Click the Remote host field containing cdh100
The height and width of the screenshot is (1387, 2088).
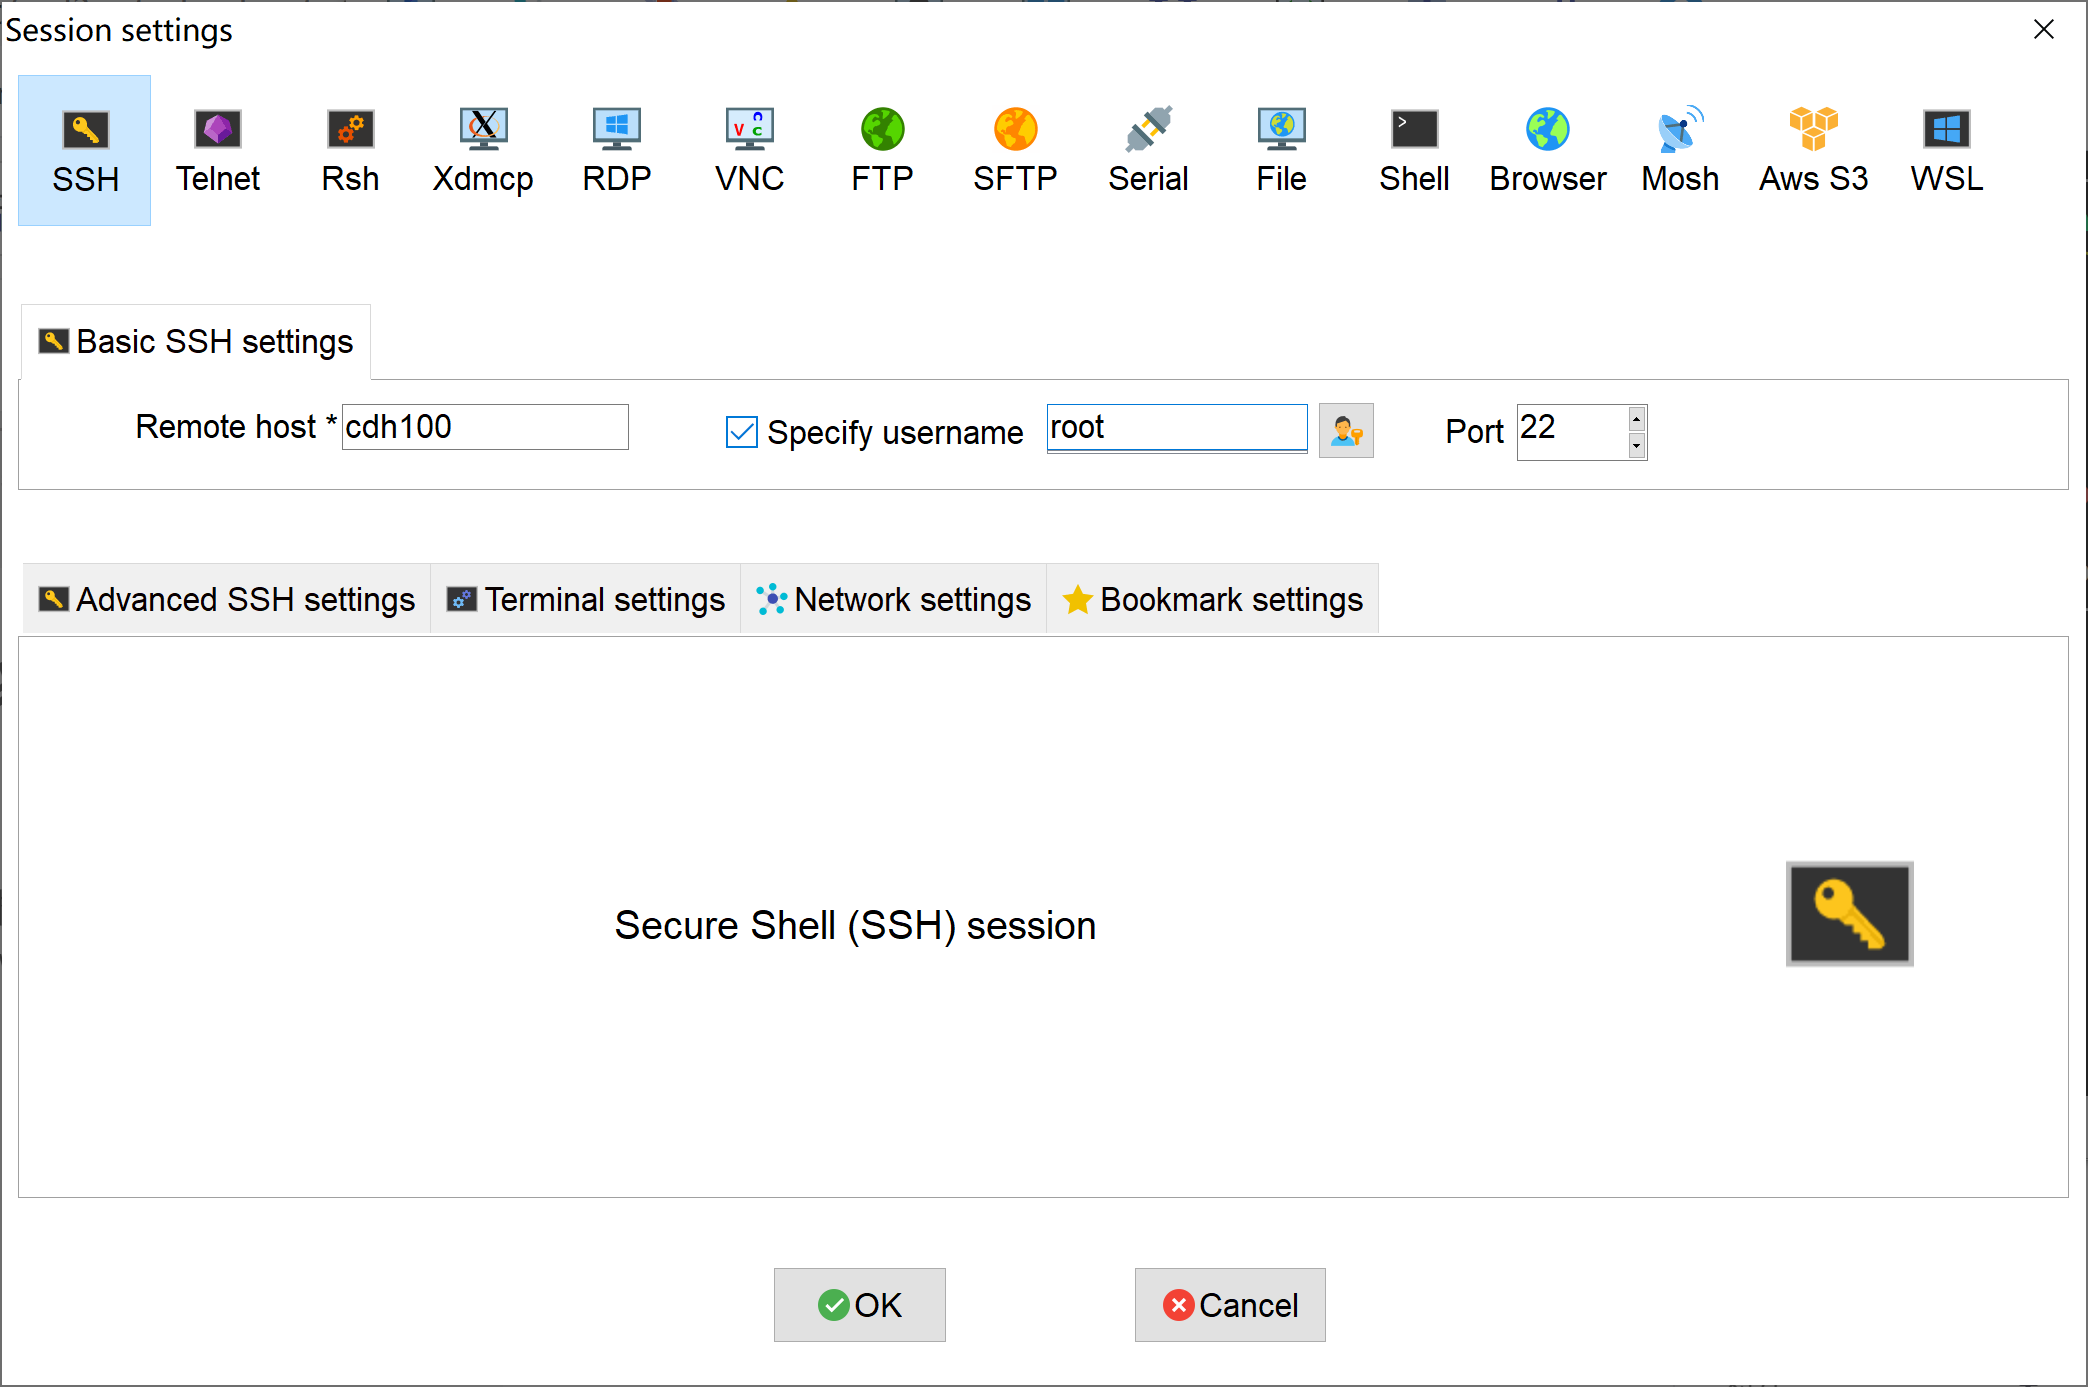485,427
